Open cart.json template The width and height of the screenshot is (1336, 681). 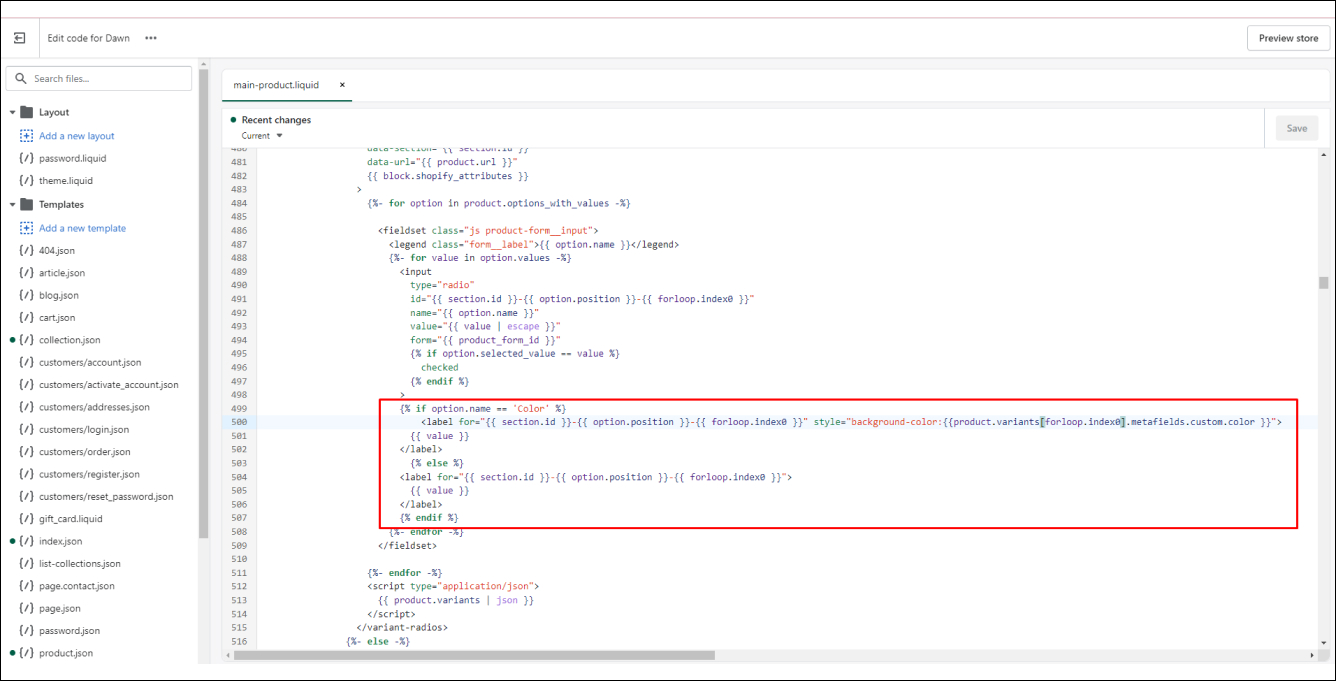pos(57,318)
